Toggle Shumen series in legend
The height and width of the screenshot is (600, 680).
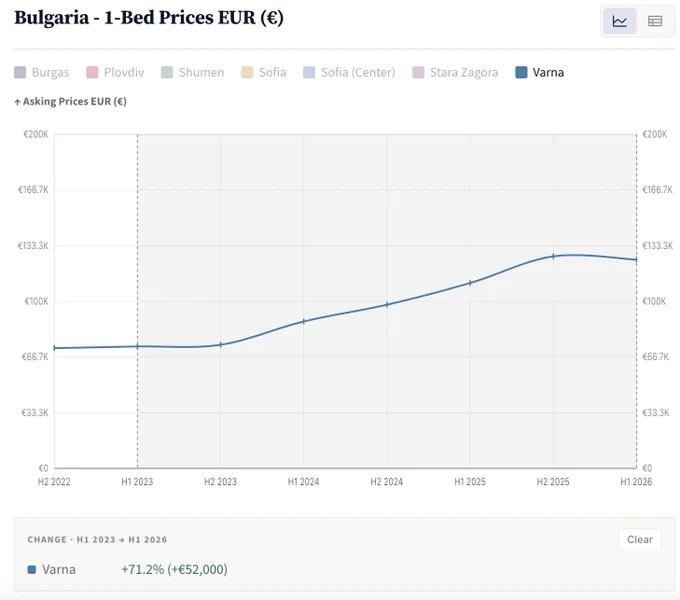coord(193,72)
